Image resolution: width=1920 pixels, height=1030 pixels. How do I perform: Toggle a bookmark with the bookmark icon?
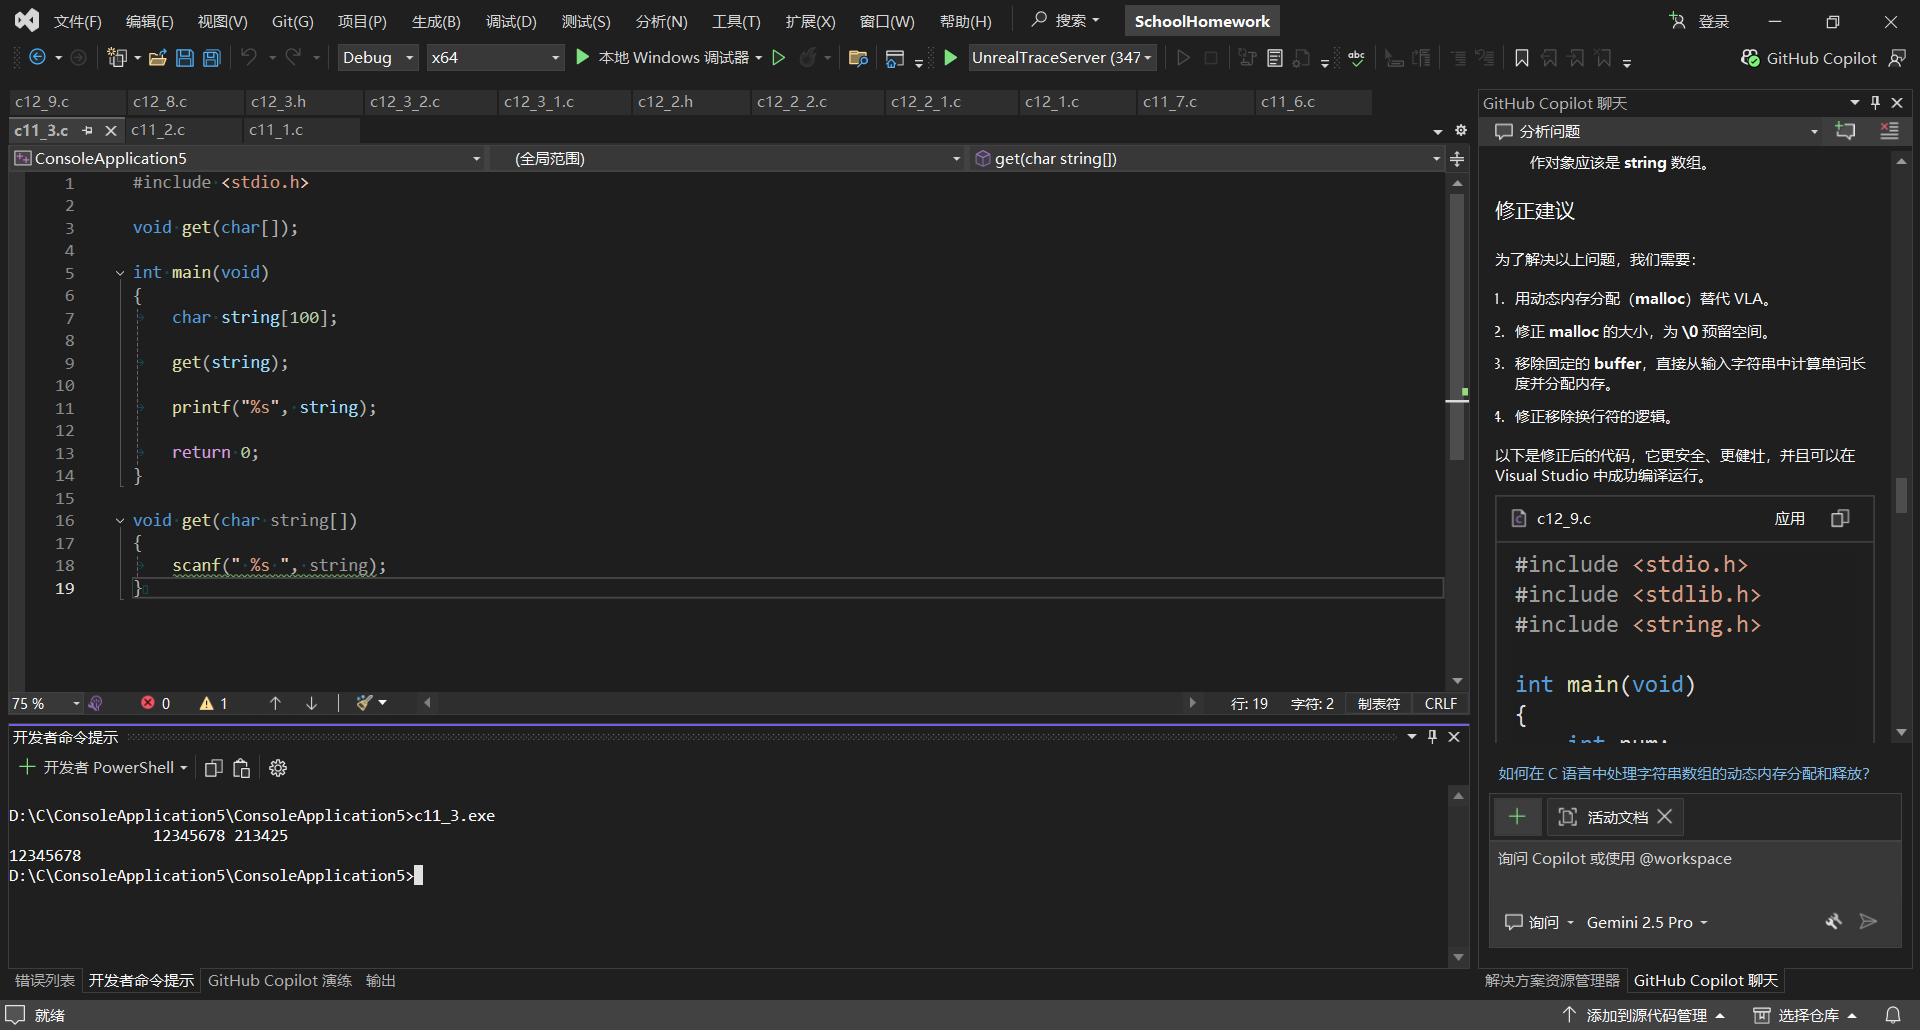coord(1522,58)
